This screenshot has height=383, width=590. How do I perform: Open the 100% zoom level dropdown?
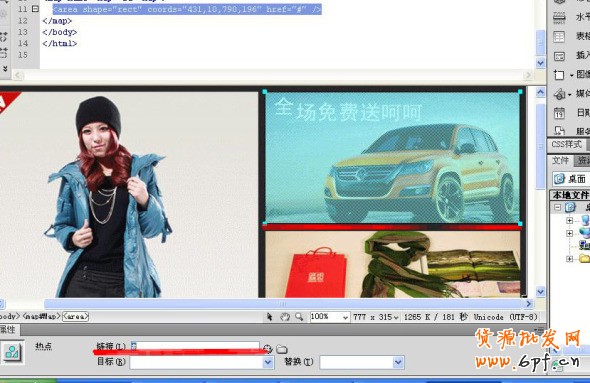tap(345, 317)
